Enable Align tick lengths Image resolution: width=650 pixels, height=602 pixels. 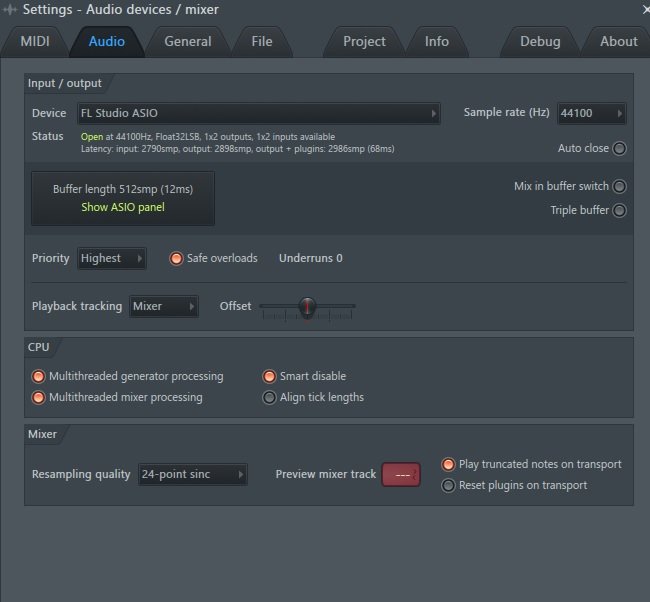click(269, 397)
